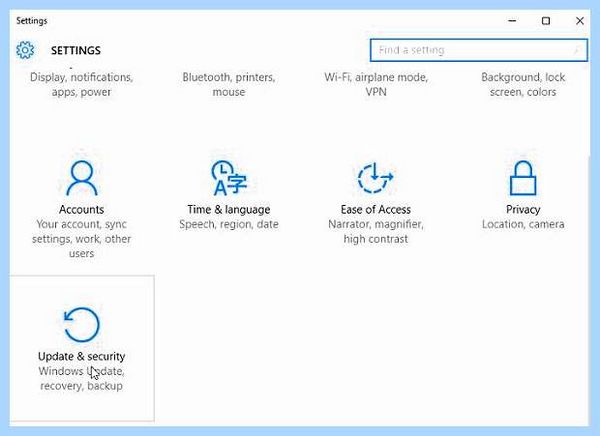
Task: Click 'Speech, region, date' description
Action: (229, 224)
